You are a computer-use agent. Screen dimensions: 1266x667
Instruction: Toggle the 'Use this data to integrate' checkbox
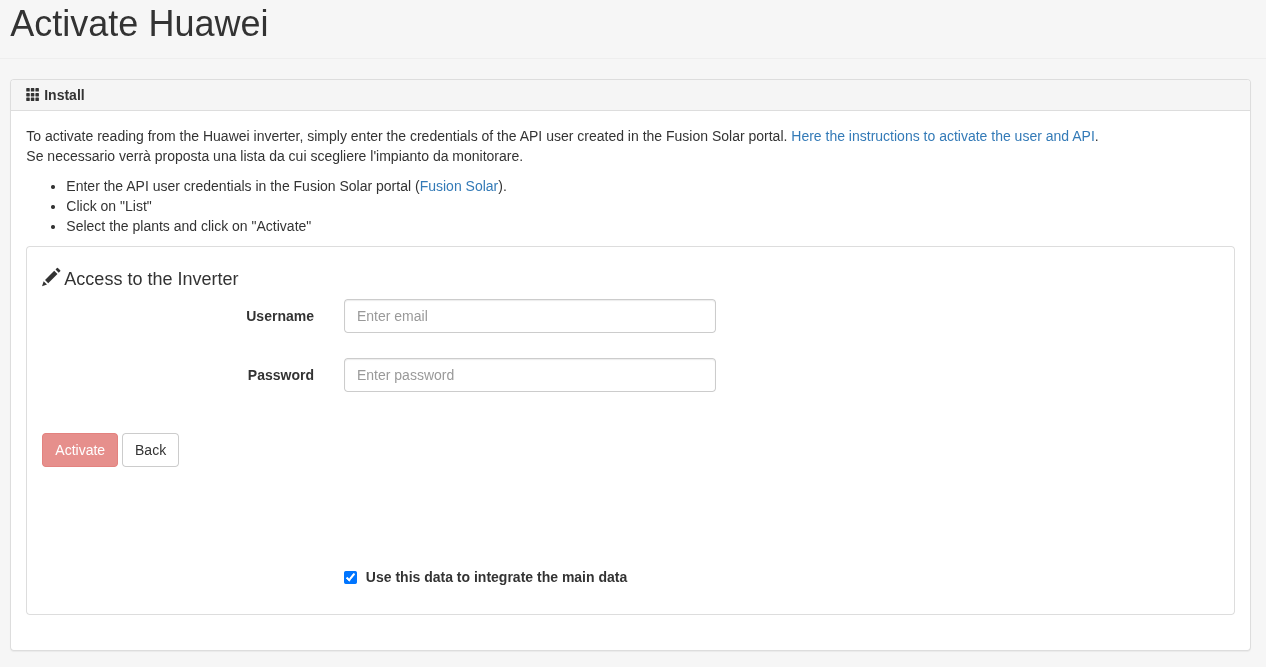[x=350, y=577]
